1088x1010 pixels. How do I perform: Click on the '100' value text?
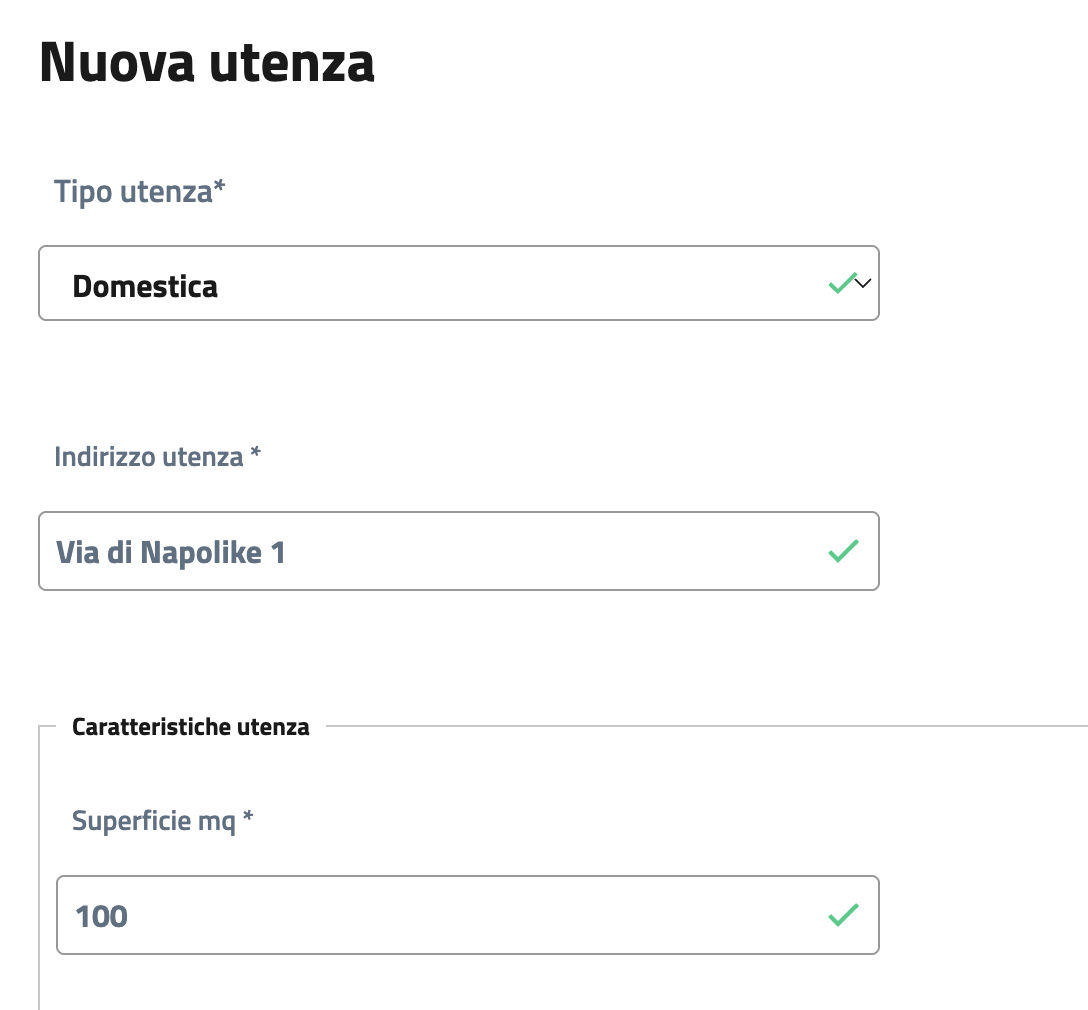101,916
